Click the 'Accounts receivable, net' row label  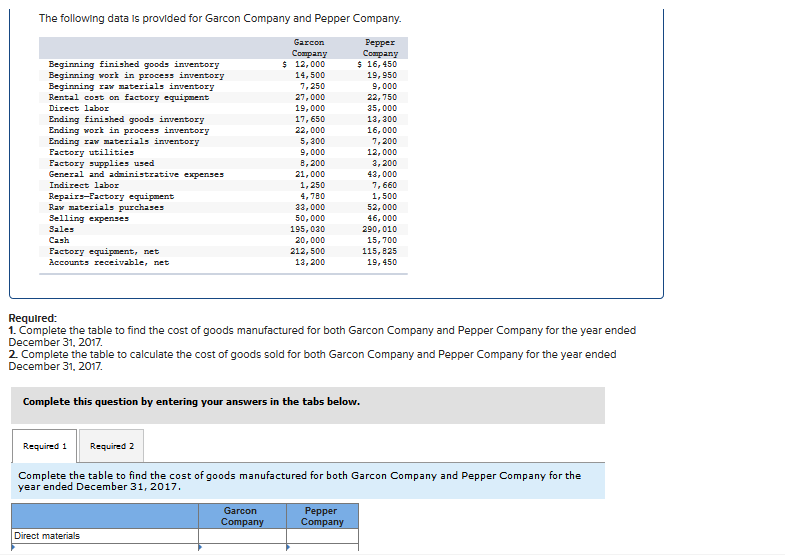click(109, 263)
